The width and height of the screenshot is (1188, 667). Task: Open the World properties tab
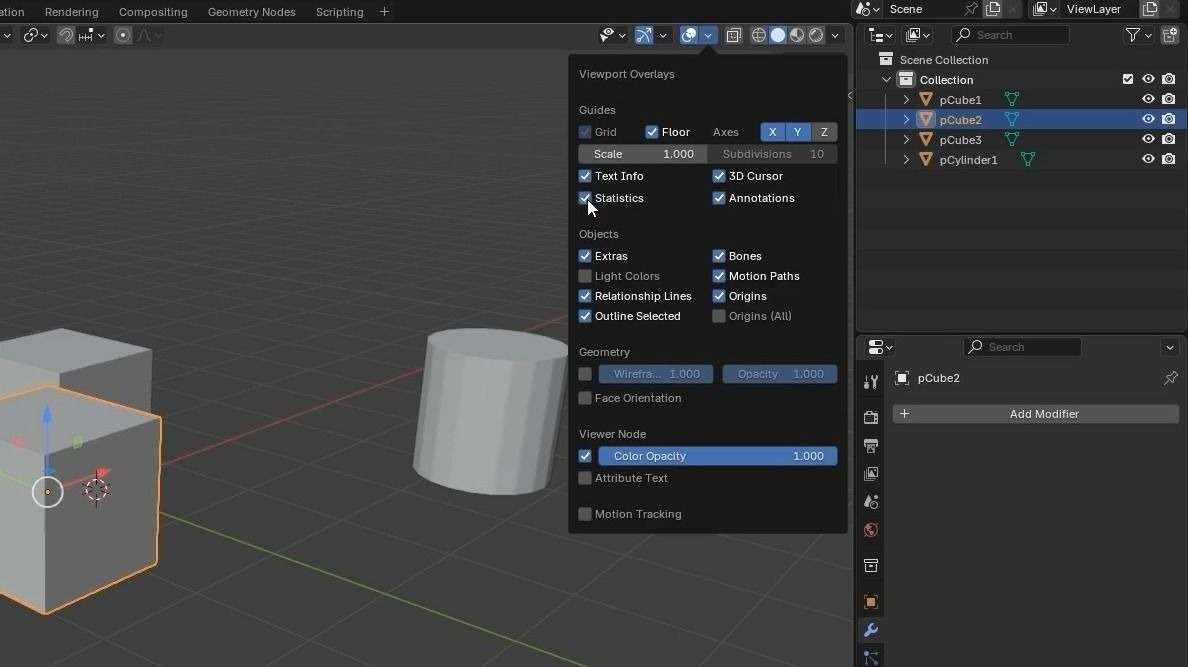pyautogui.click(x=871, y=530)
